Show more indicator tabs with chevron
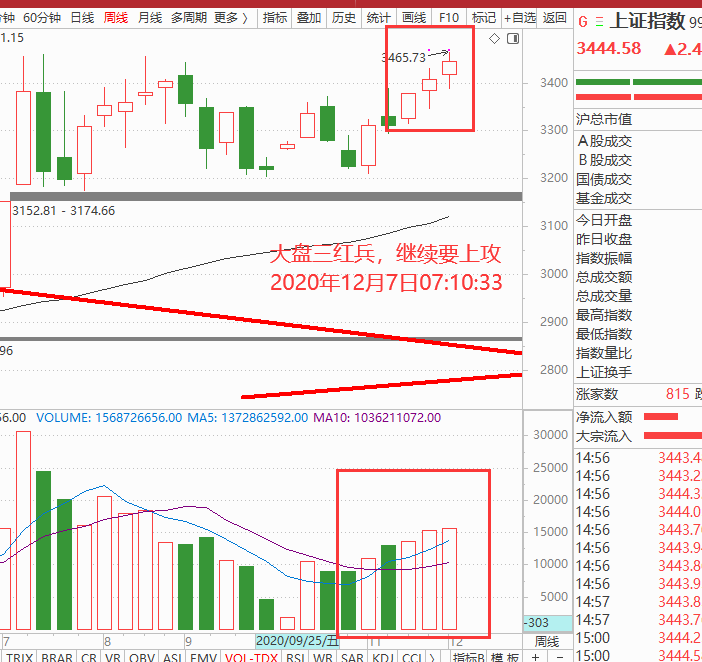 (432, 657)
